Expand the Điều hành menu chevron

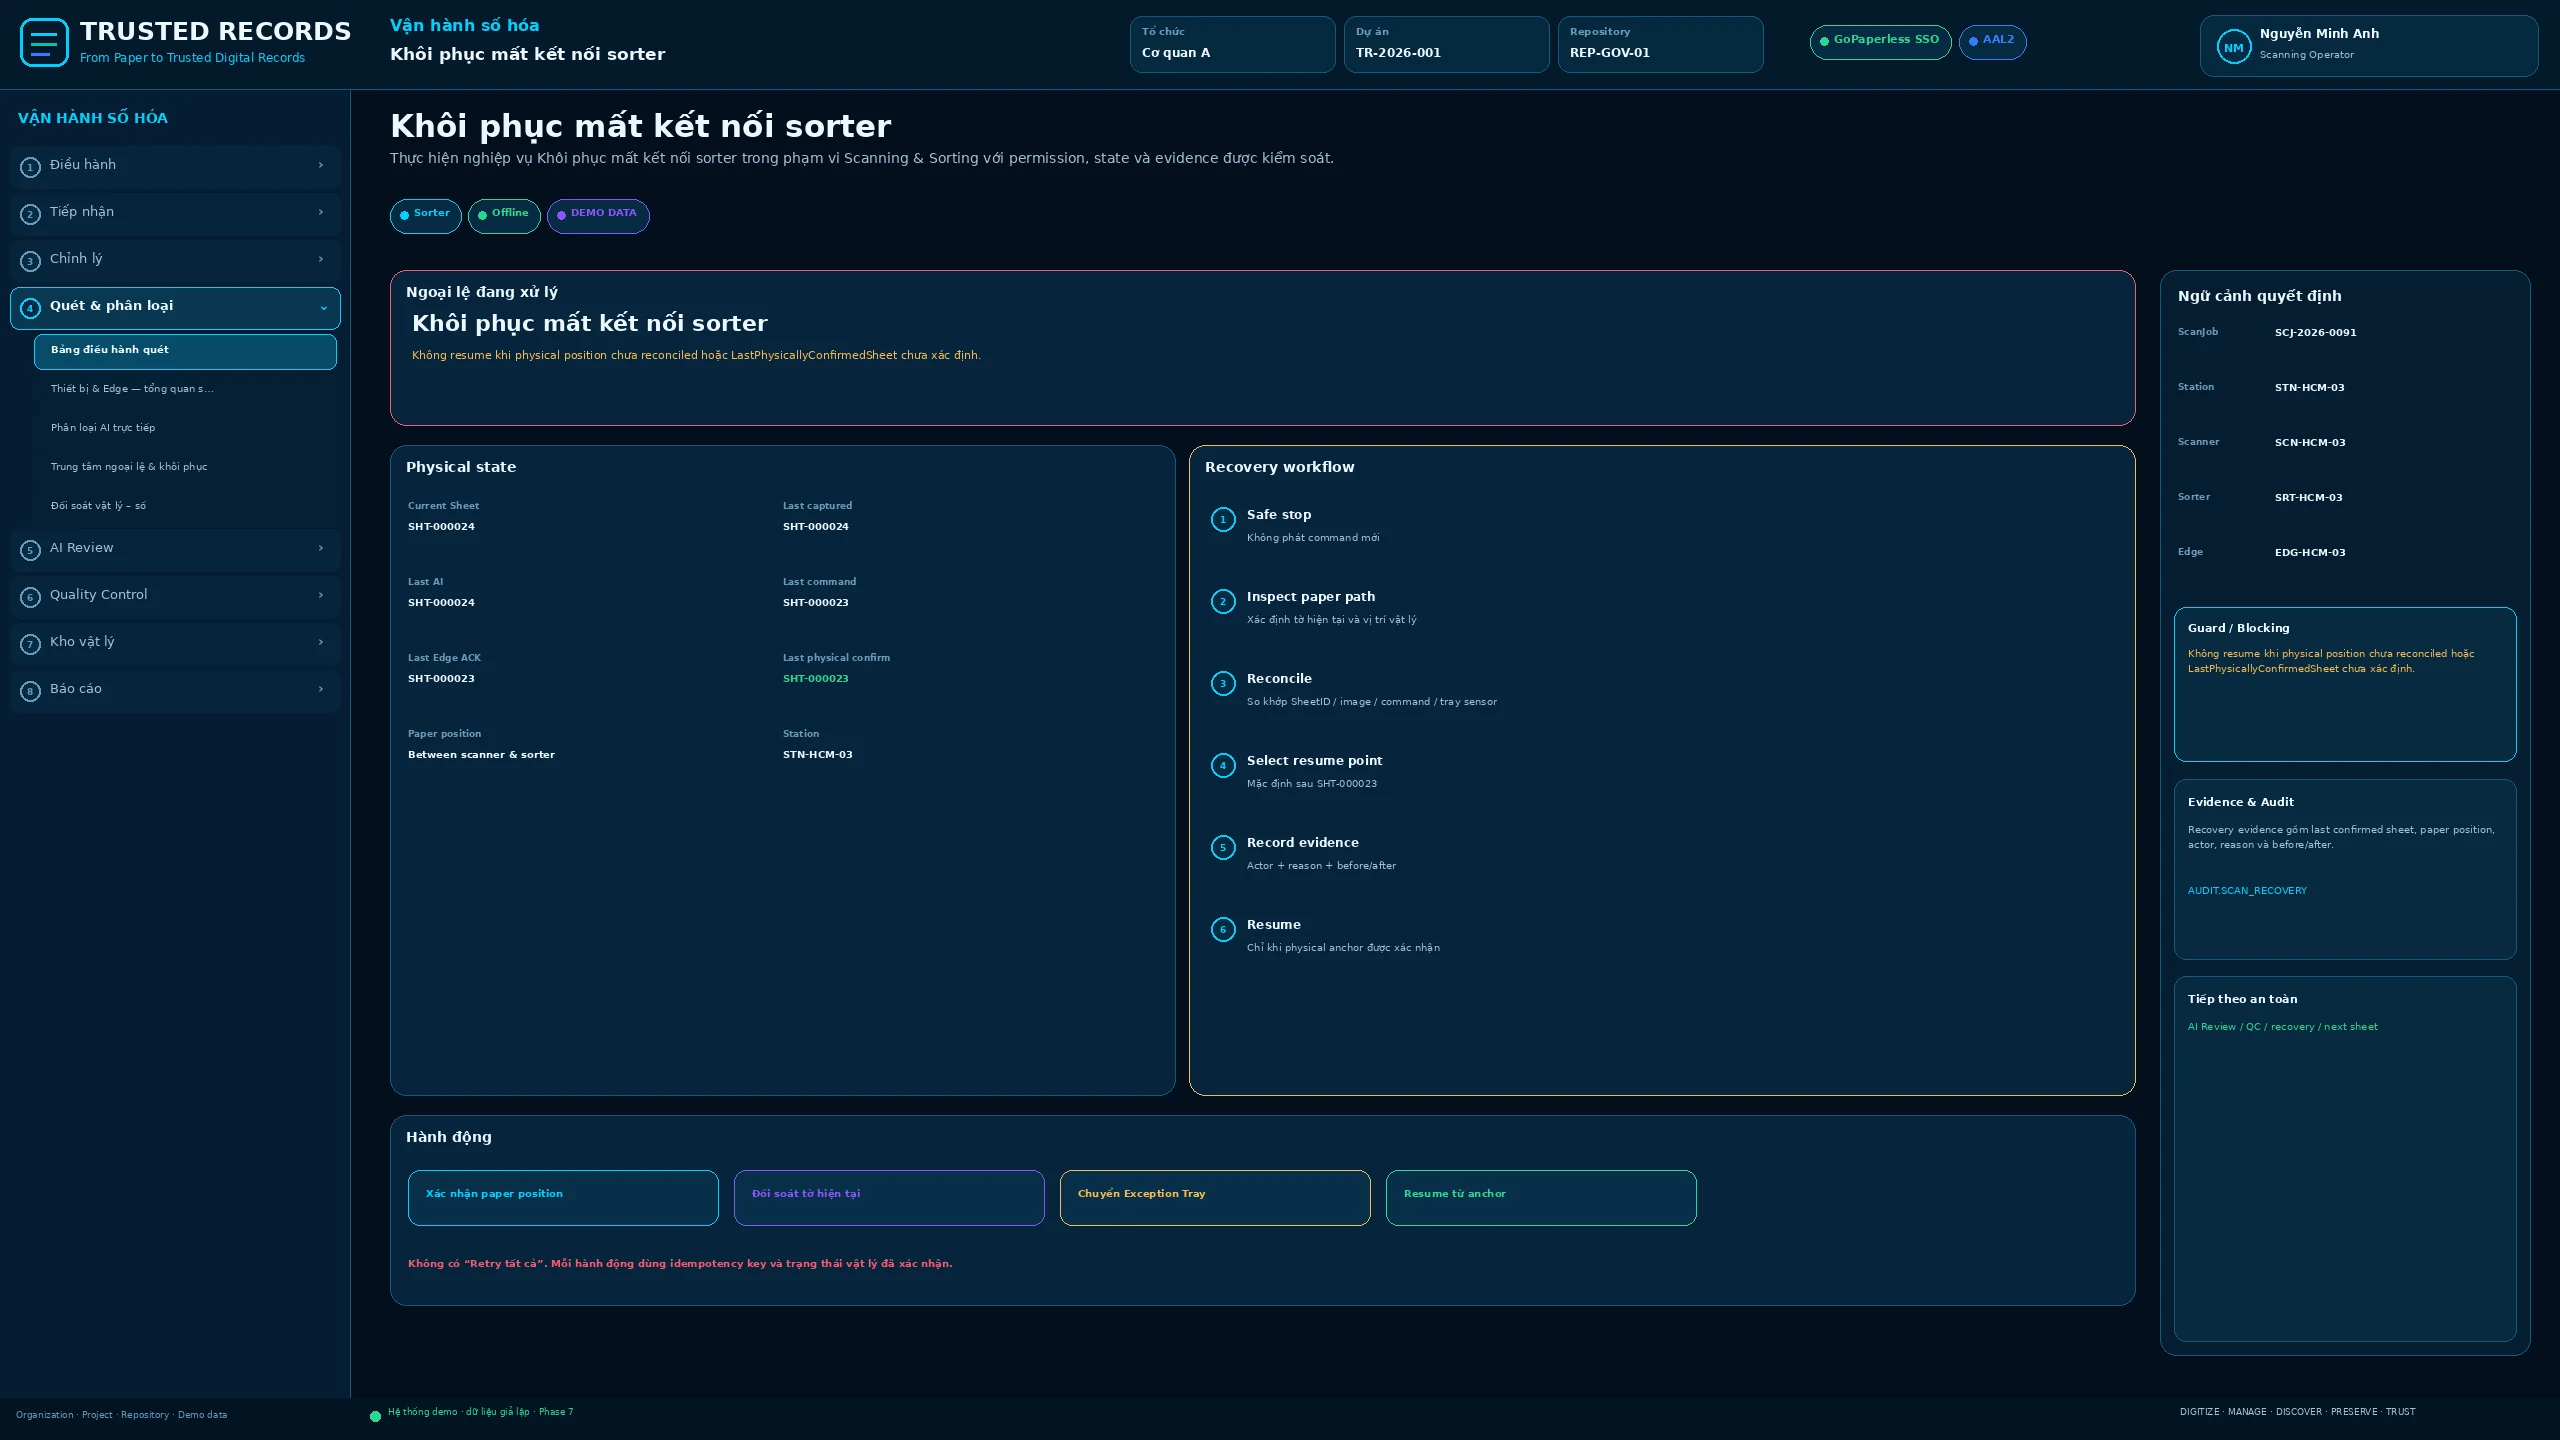[321, 165]
